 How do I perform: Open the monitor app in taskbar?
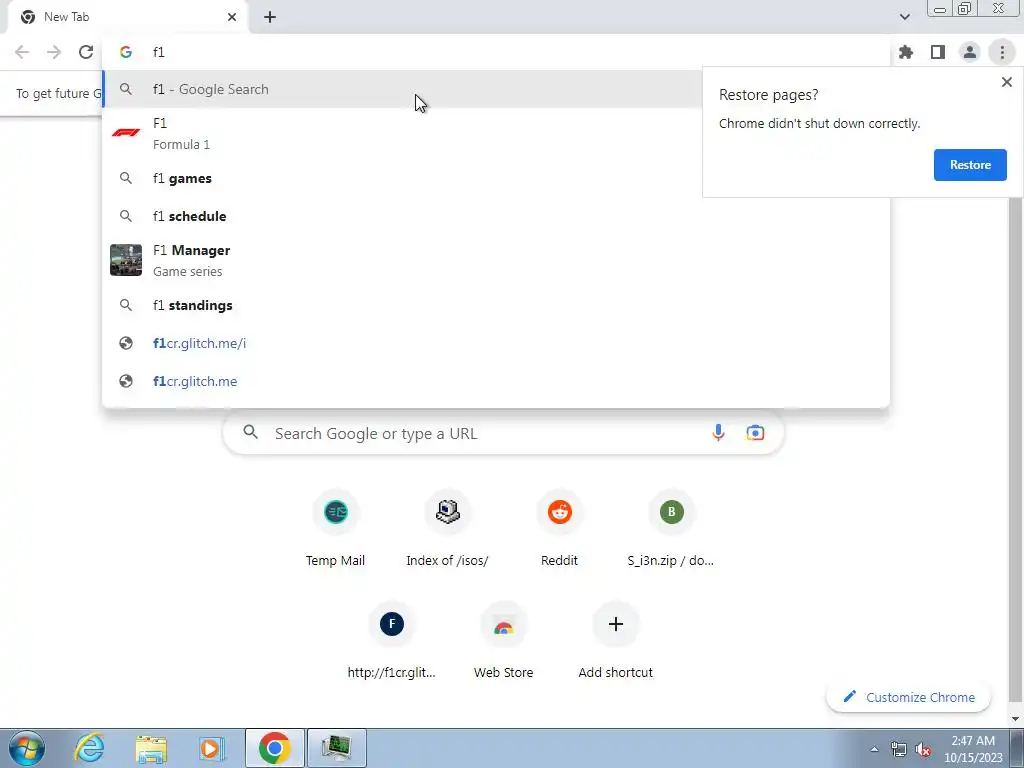pos(336,748)
